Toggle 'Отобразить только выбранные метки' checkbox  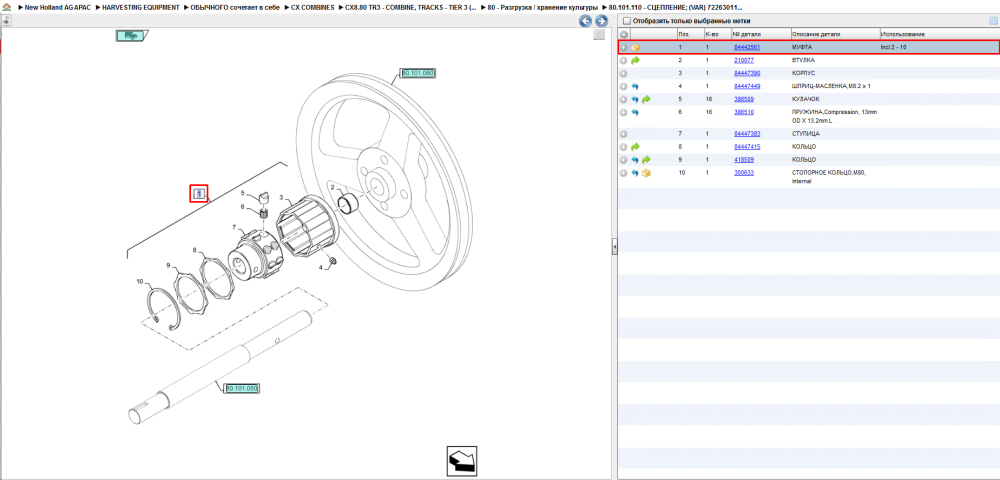point(626,21)
